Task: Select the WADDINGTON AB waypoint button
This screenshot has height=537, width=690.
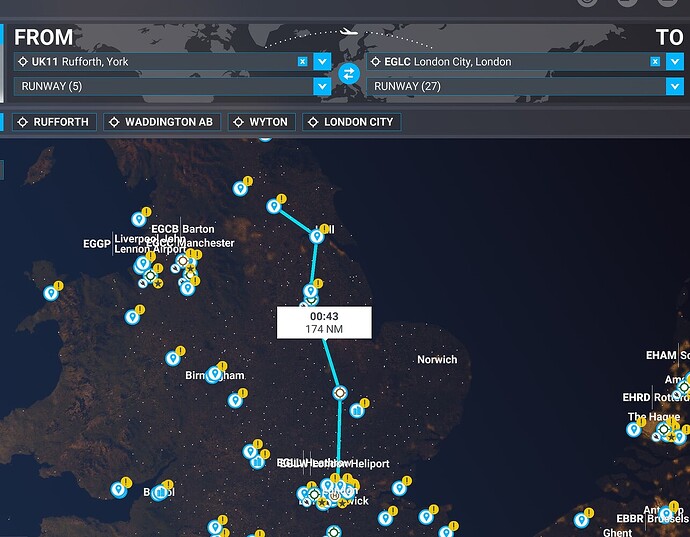Action: (161, 122)
